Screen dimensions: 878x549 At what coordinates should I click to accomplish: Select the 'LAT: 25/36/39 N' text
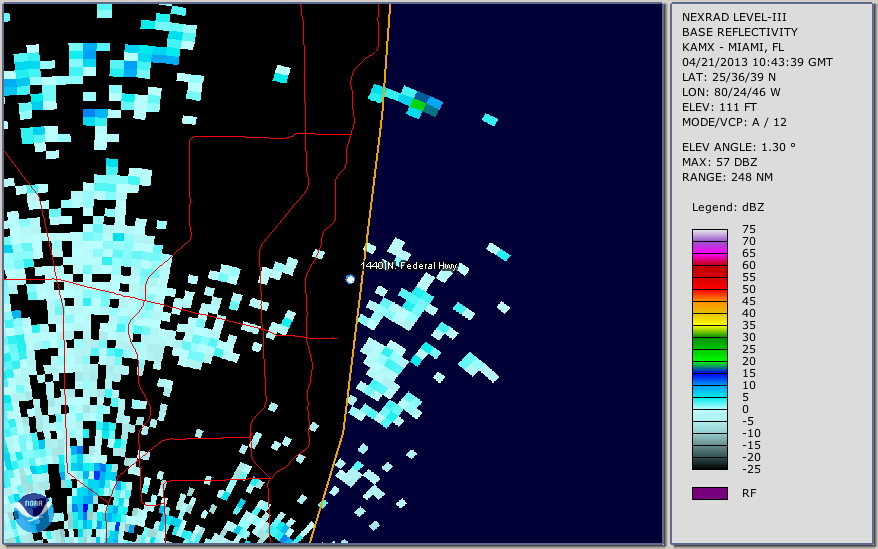tap(728, 77)
